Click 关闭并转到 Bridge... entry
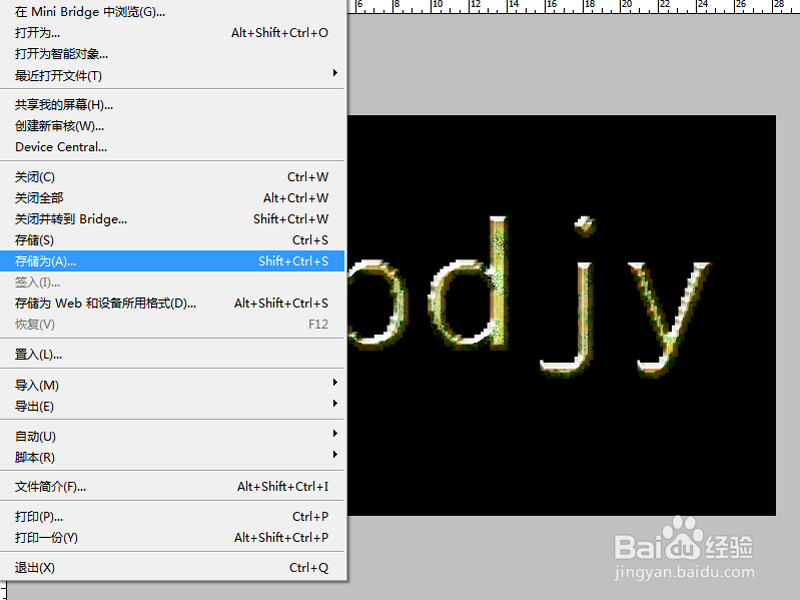The width and height of the screenshot is (800, 600). pyautogui.click(x=172, y=219)
